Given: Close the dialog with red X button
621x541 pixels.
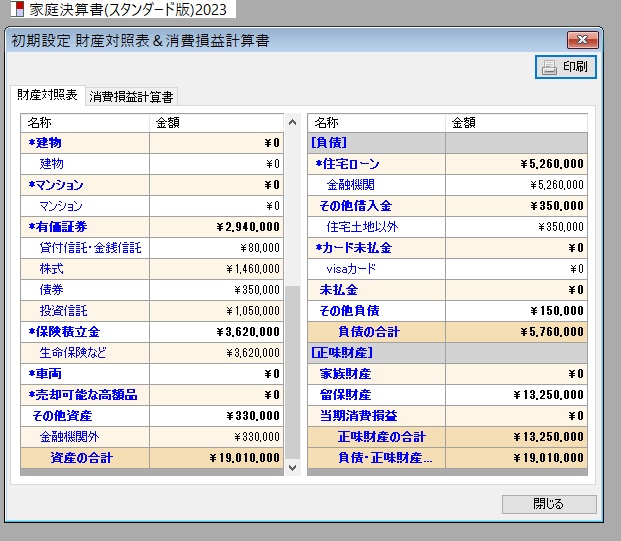Looking at the screenshot, I should click(582, 41).
